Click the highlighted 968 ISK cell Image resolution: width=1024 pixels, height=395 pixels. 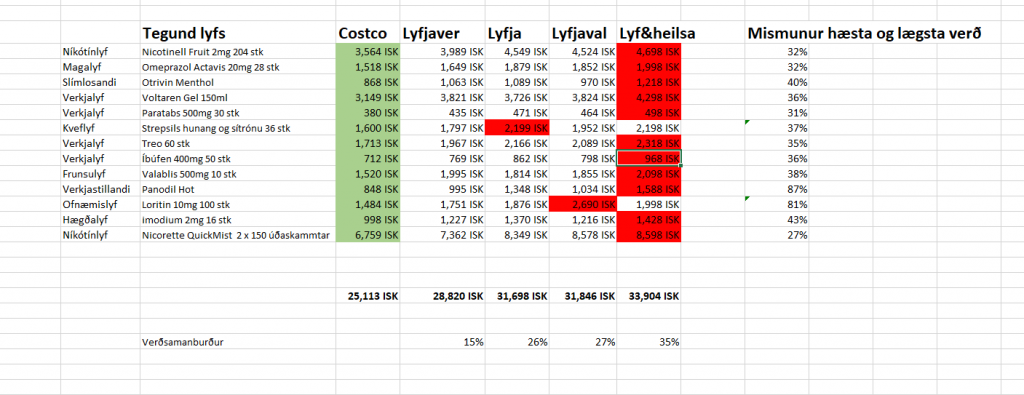649,159
